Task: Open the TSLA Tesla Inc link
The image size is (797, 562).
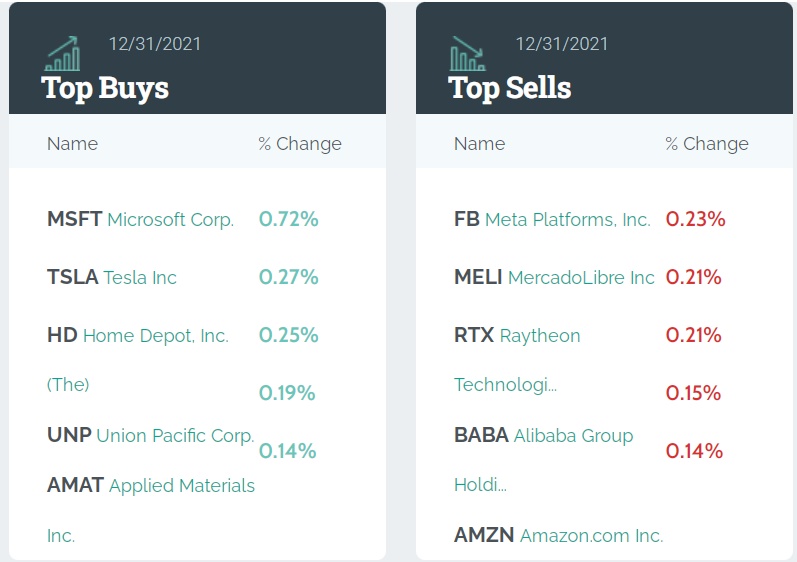Action: tap(112, 277)
